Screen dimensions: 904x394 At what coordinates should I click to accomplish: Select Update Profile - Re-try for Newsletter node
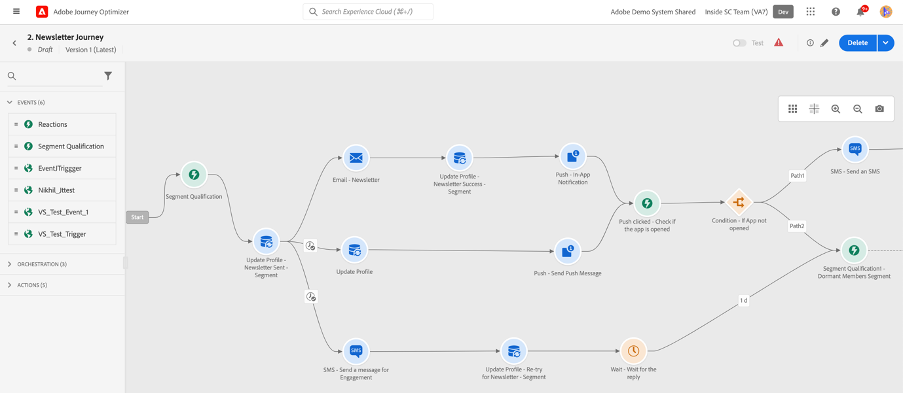tap(513, 351)
